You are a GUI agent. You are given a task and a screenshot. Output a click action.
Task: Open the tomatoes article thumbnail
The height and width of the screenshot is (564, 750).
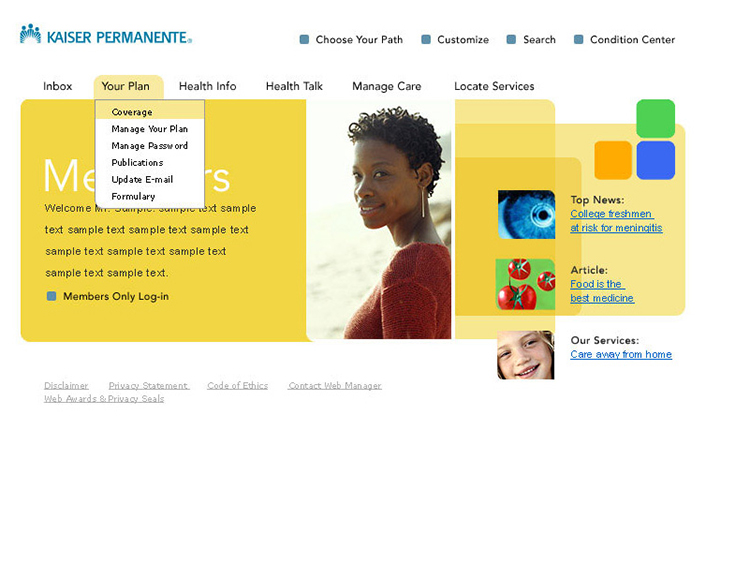point(525,284)
